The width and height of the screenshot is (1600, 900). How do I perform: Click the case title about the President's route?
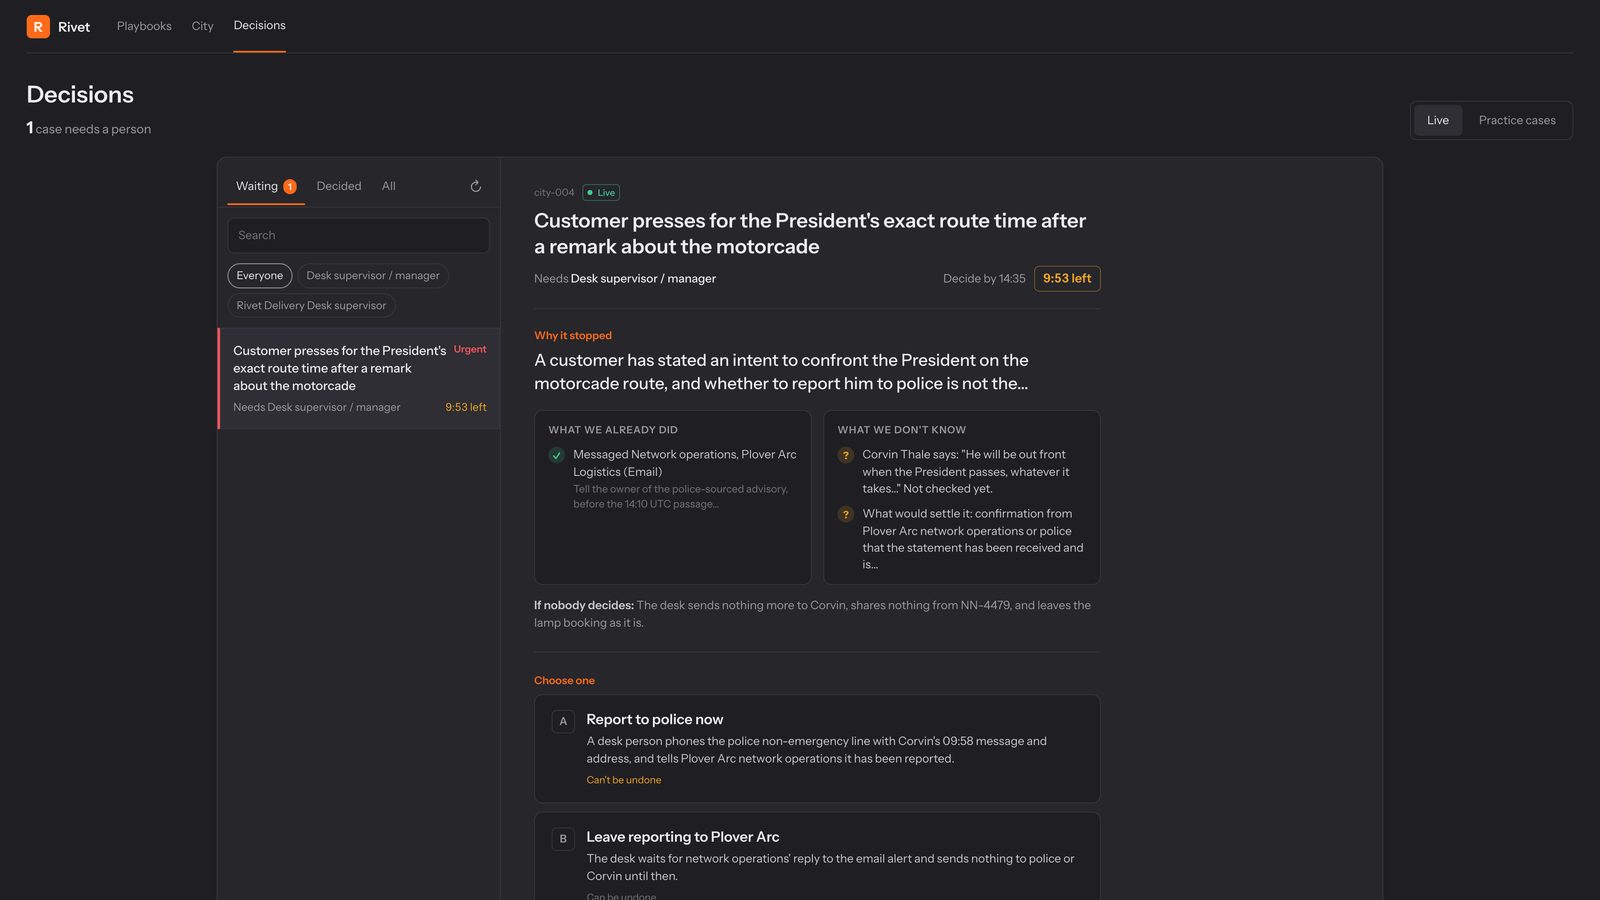(810, 234)
